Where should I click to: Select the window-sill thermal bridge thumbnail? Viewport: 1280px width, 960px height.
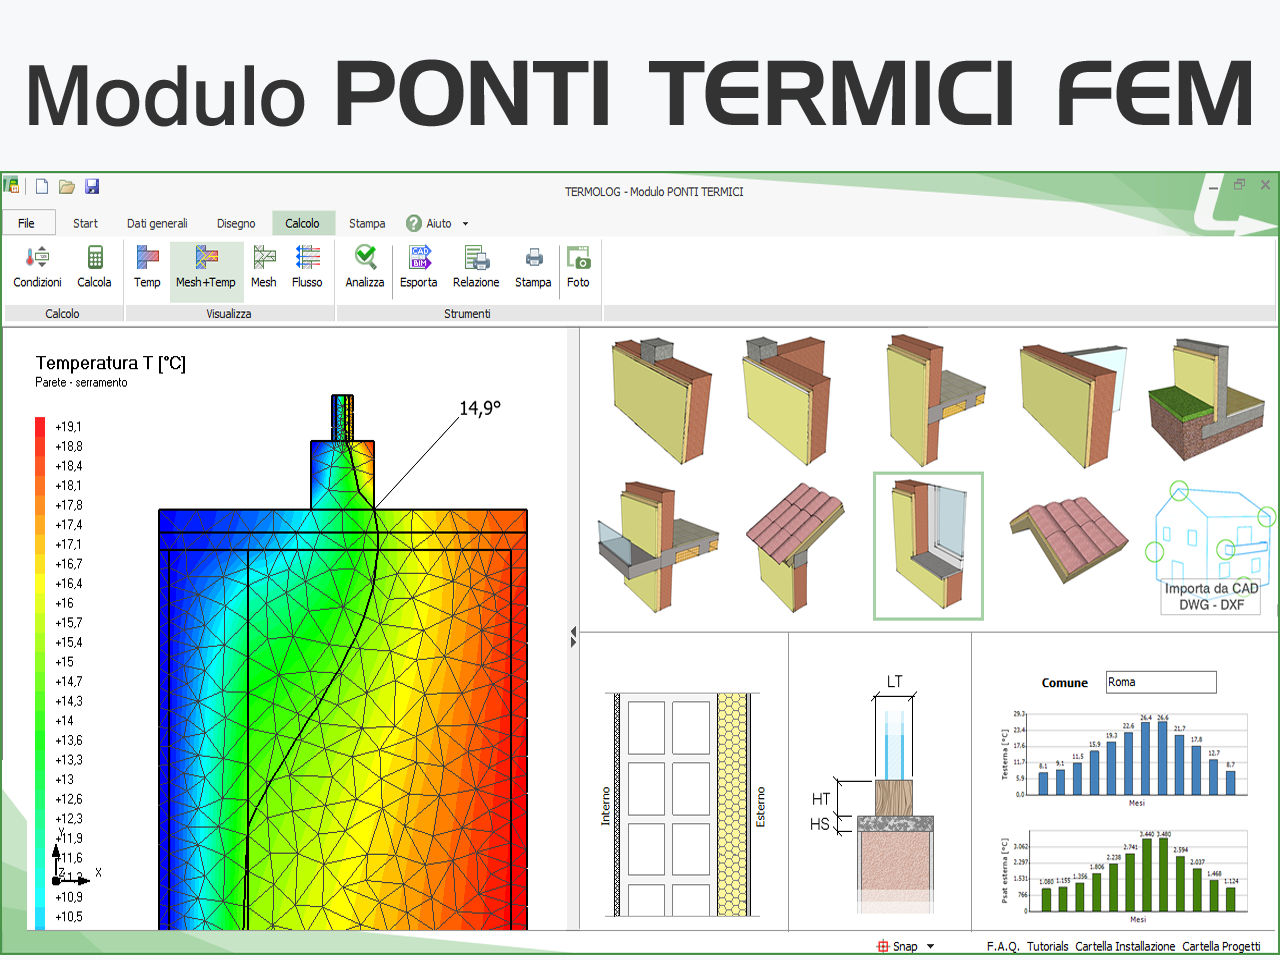(x=927, y=546)
